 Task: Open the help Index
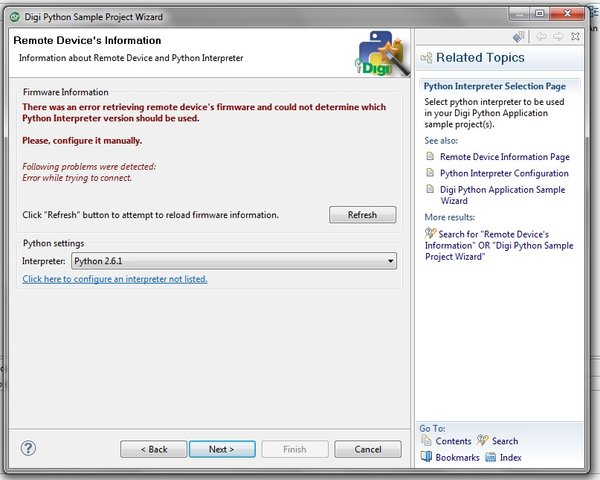tap(503, 457)
